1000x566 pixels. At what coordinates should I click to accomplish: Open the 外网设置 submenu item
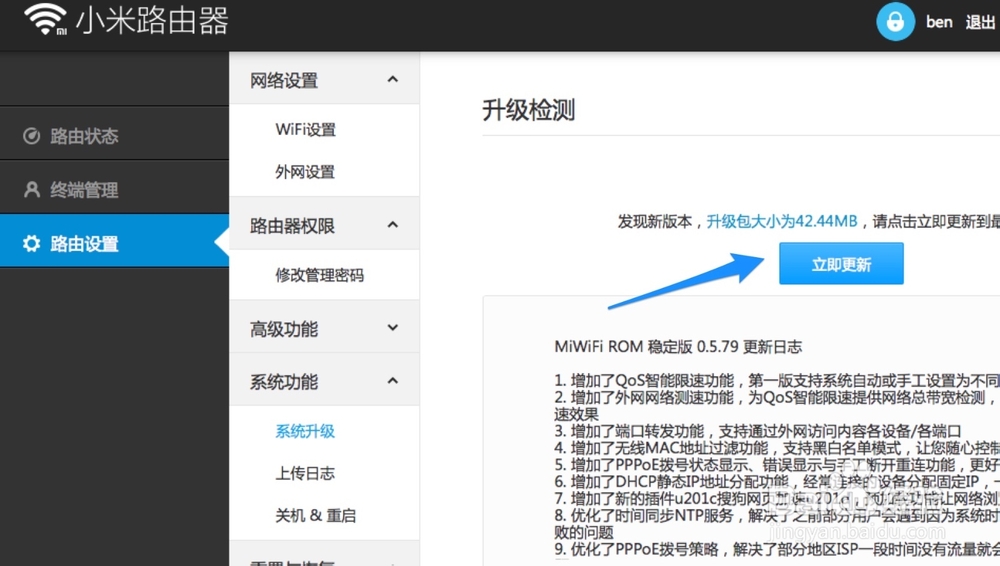305,172
